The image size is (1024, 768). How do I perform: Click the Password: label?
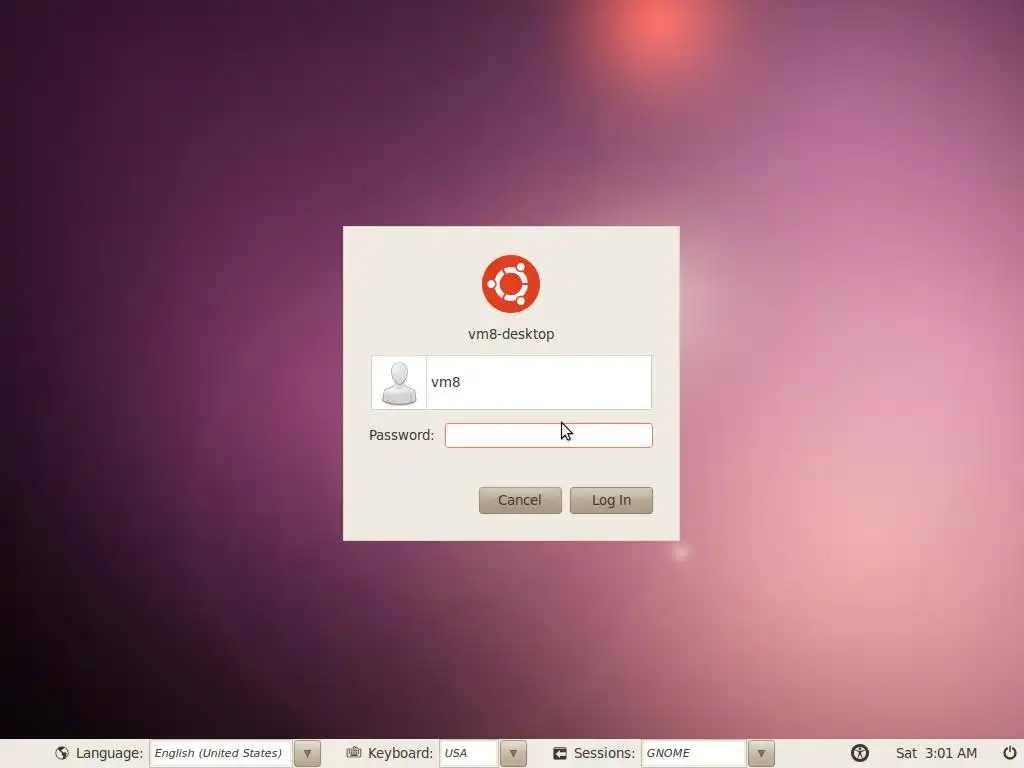coord(401,435)
